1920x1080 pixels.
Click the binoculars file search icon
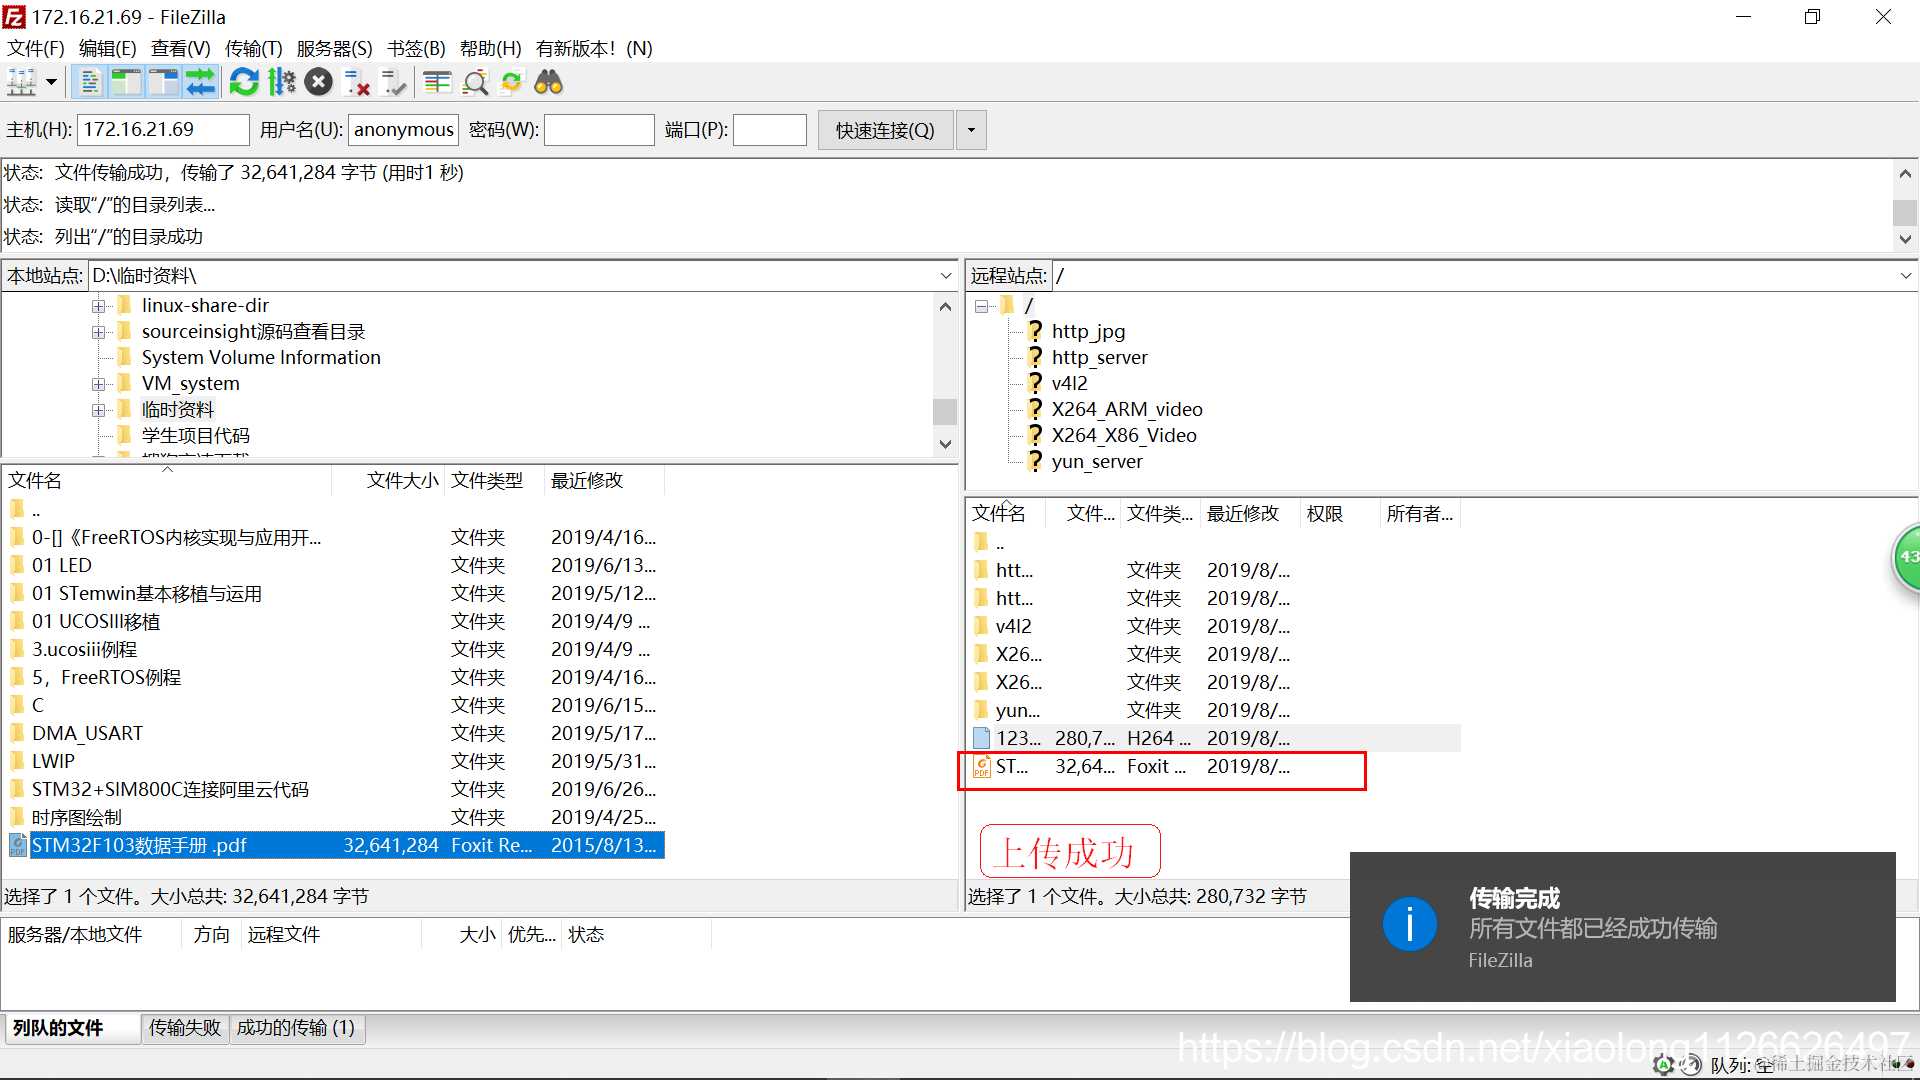click(x=548, y=82)
